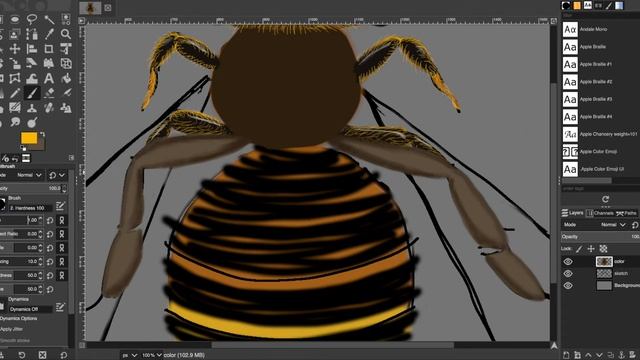This screenshot has width=640, height=360.
Task: Select the Fuzzy Select magic wand tool
Action: 49,19
